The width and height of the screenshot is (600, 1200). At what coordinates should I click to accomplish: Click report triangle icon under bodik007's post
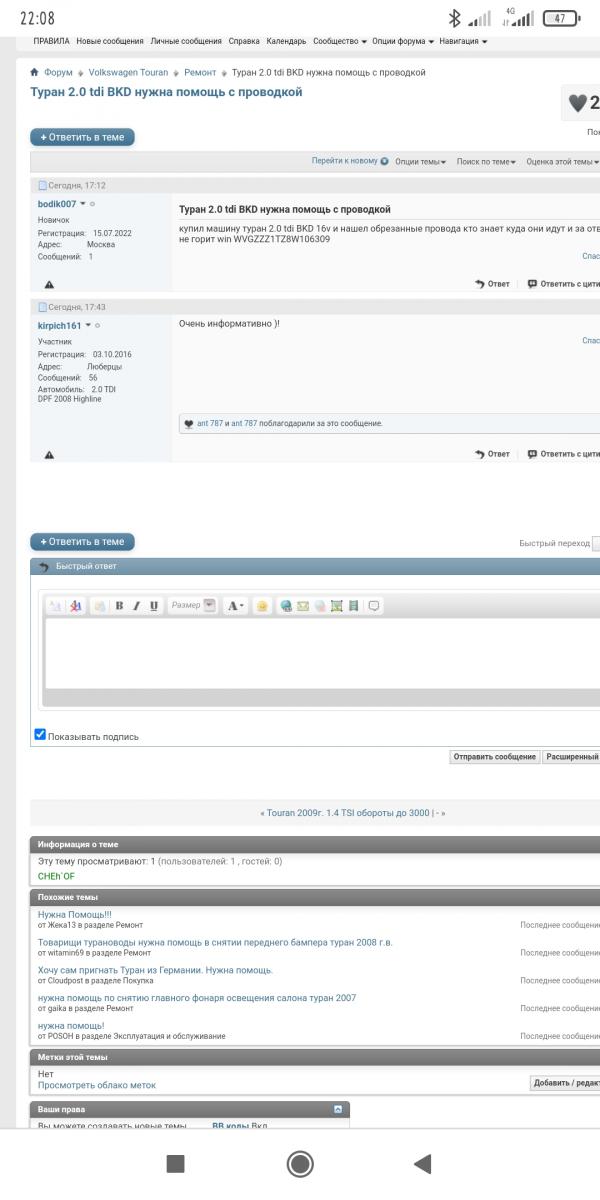point(50,285)
